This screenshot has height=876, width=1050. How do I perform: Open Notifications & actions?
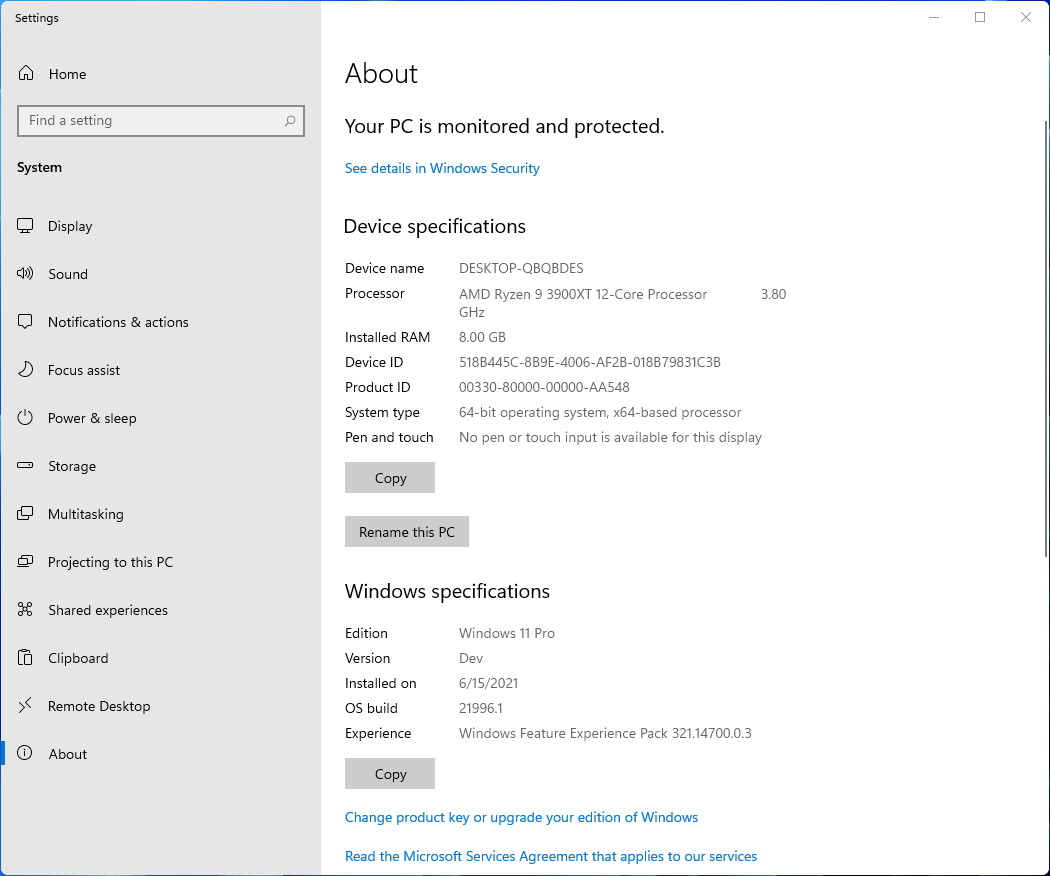[x=118, y=322]
